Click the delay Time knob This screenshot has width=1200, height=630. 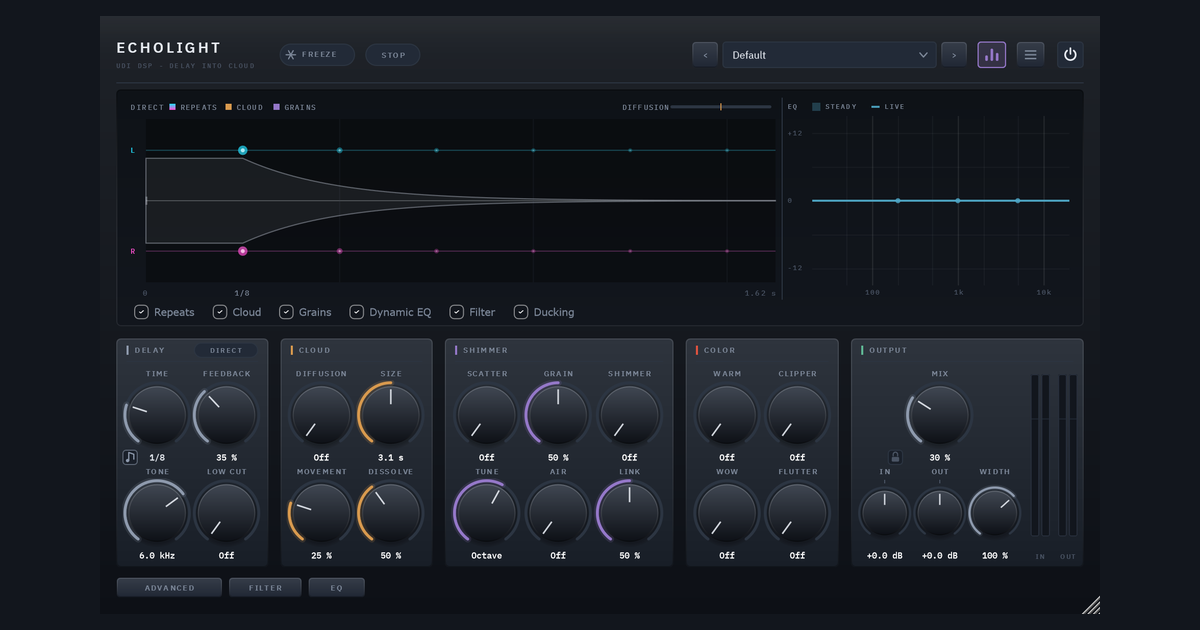(x=157, y=415)
